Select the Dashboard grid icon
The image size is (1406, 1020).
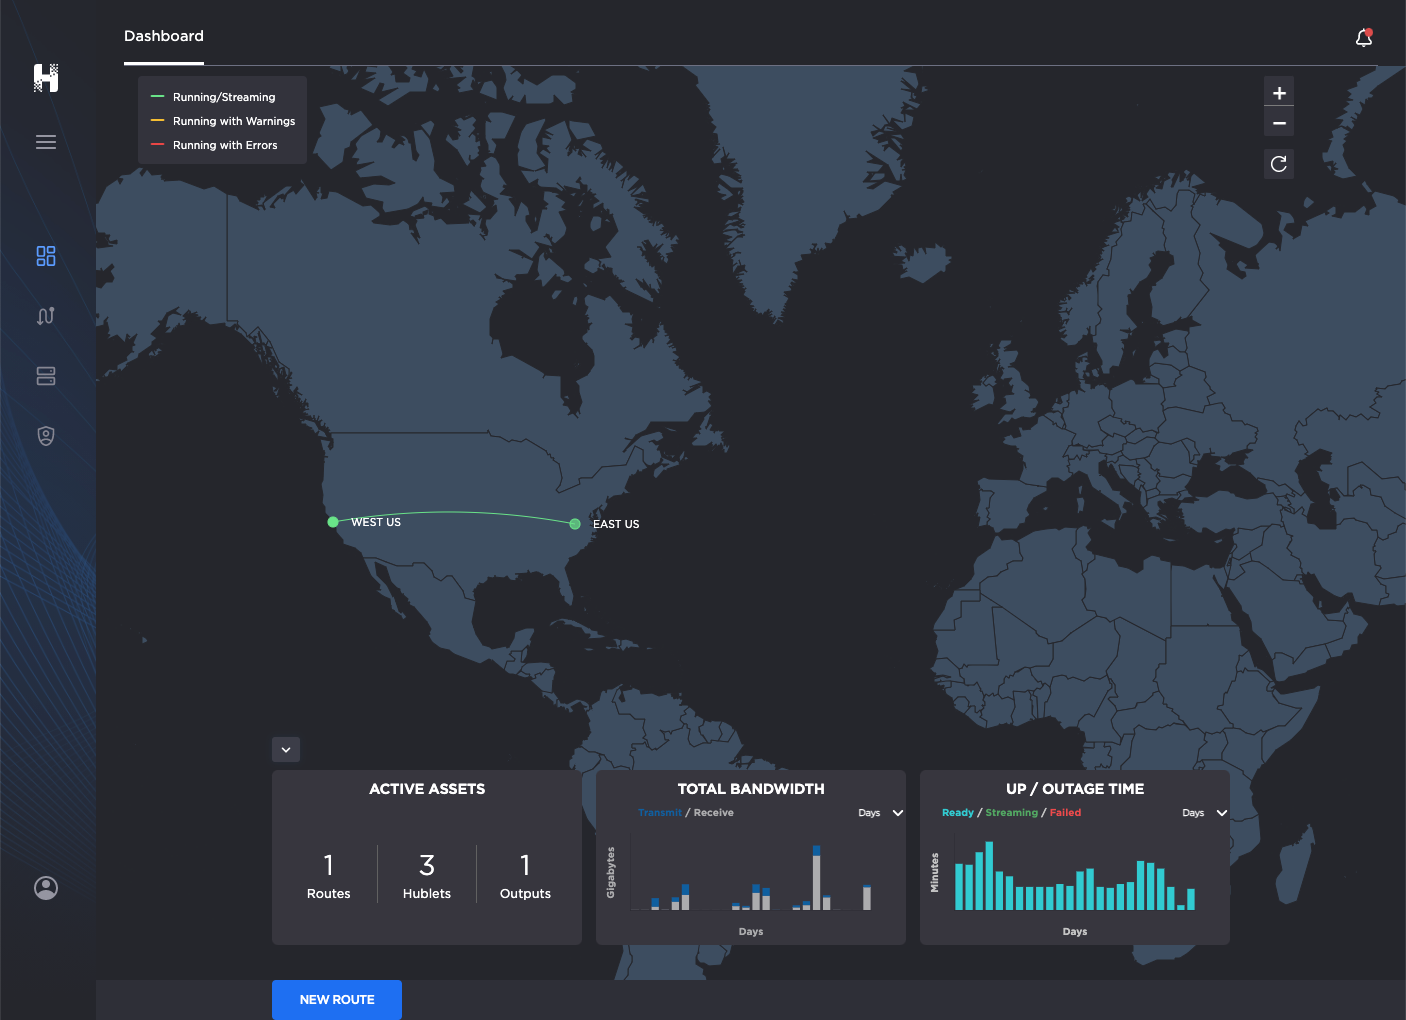pyautogui.click(x=46, y=256)
